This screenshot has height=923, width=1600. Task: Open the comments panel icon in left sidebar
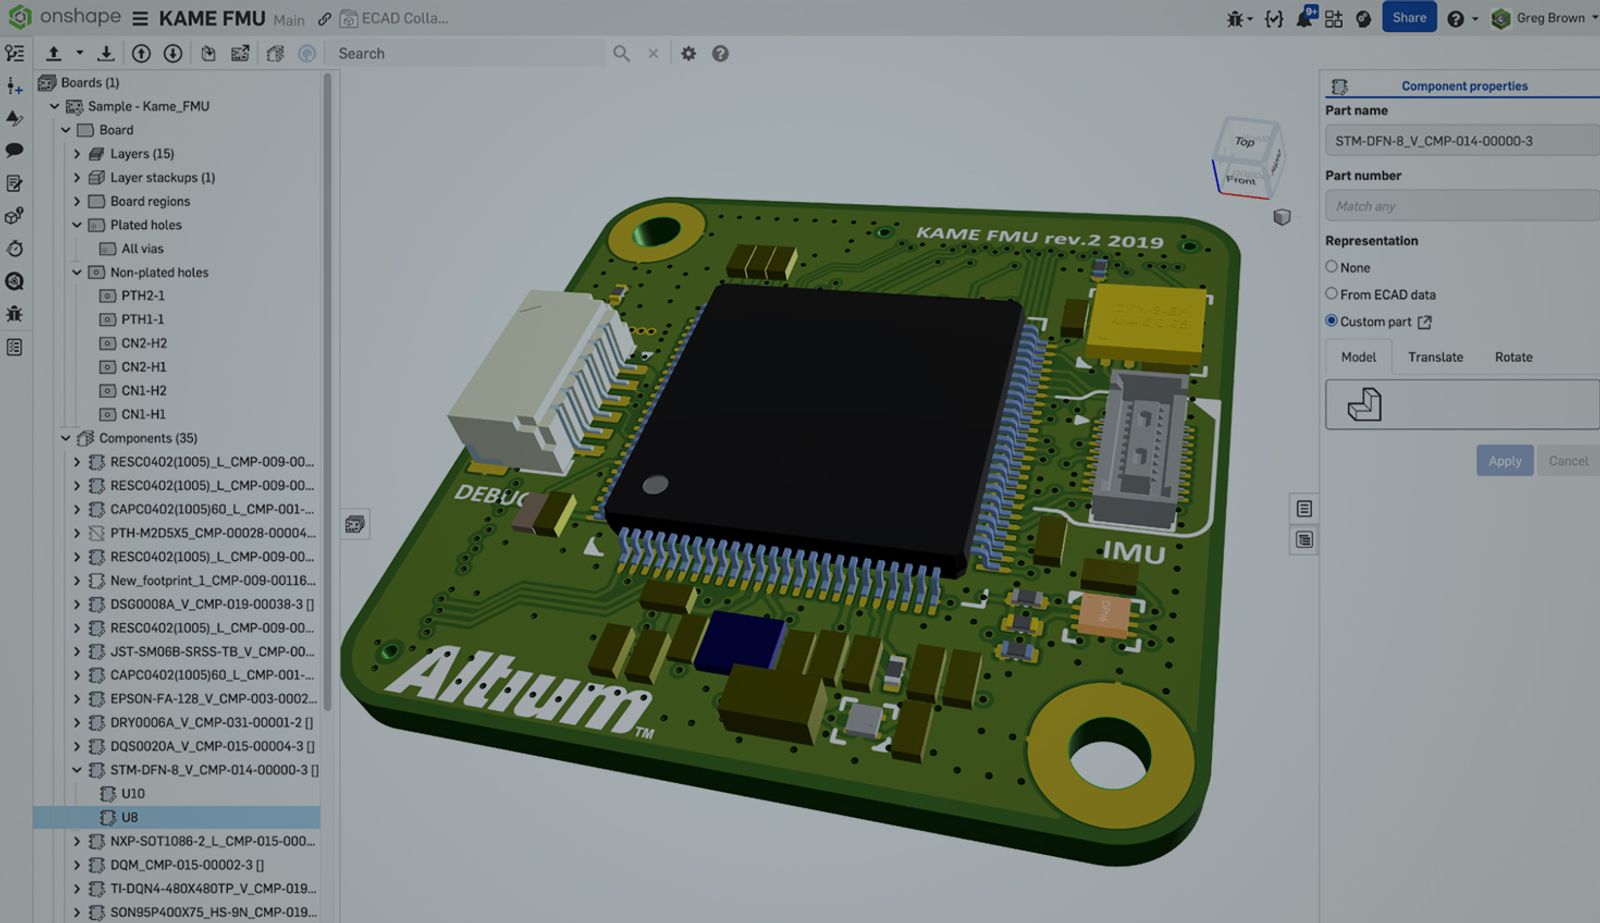coord(14,150)
